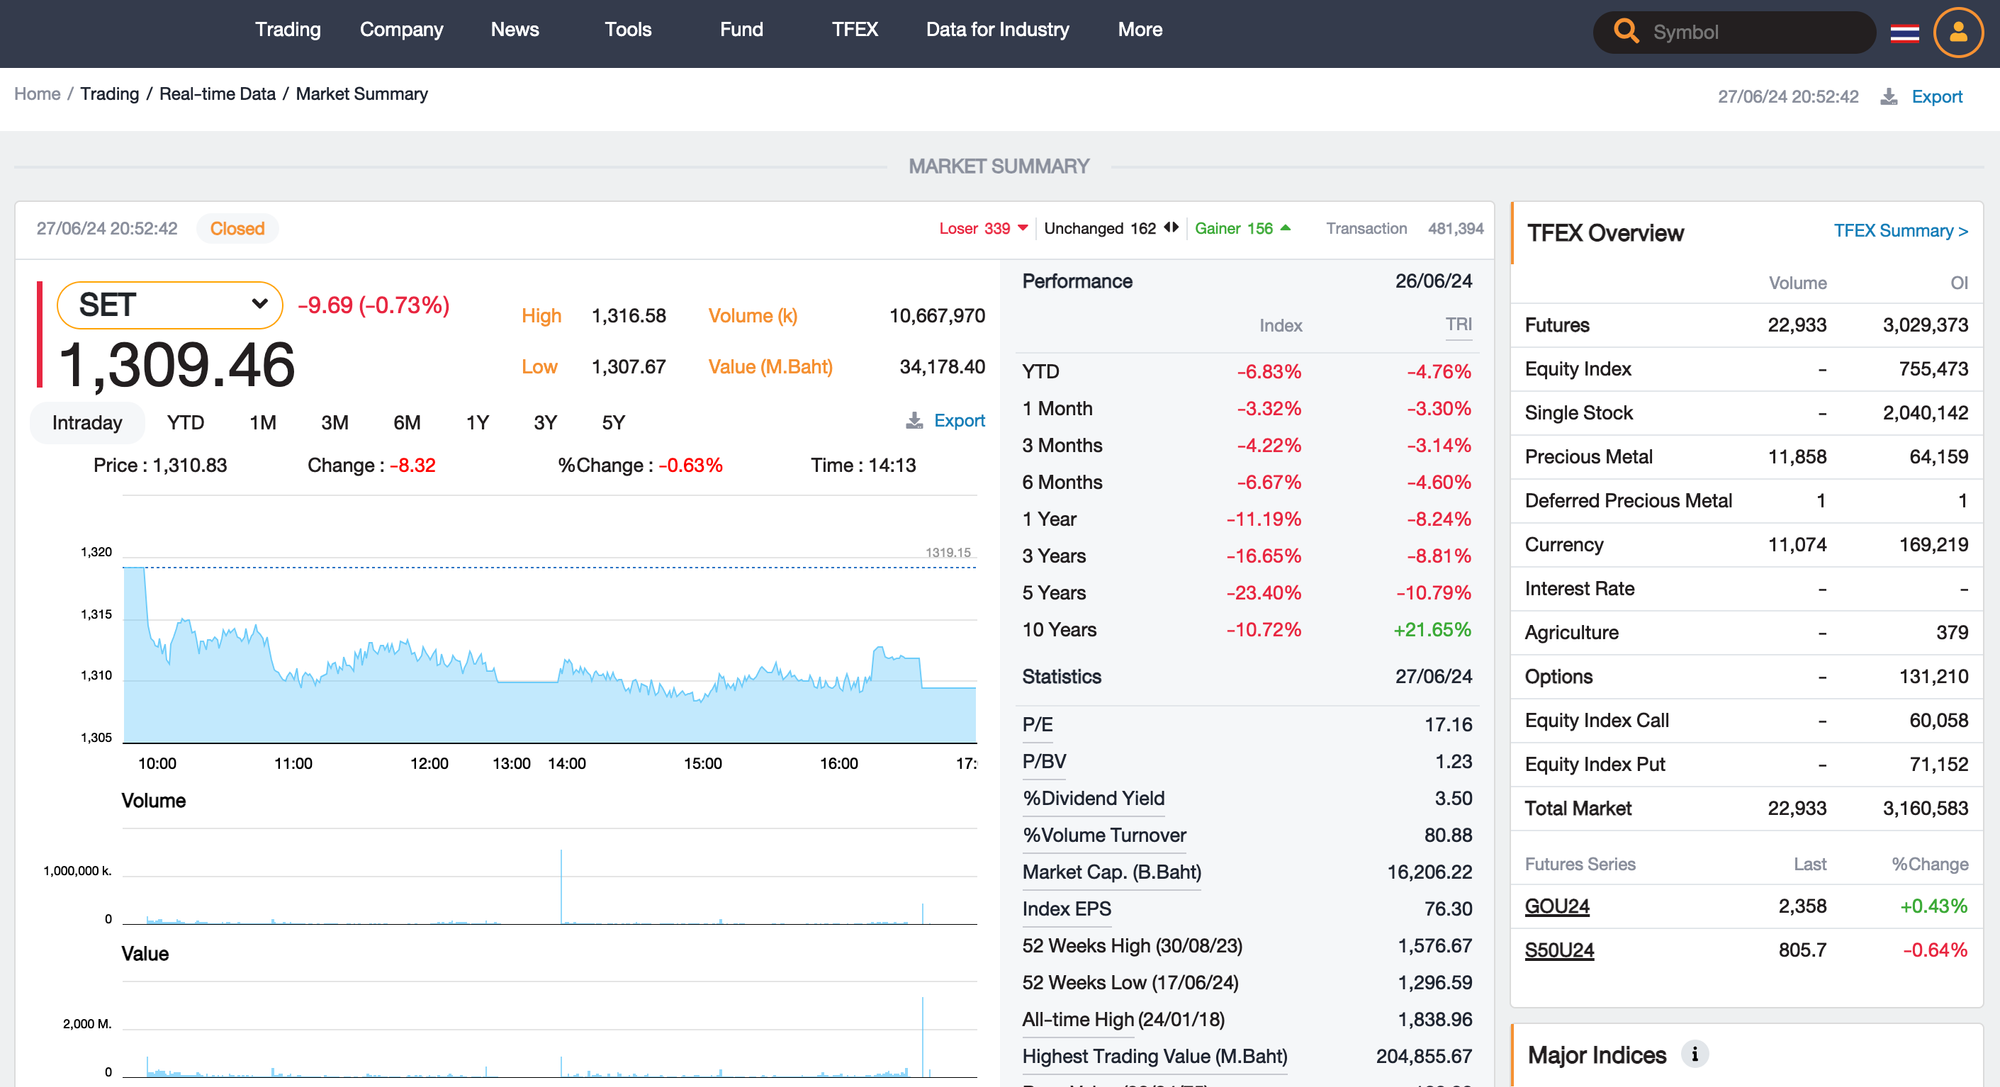The width and height of the screenshot is (2000, 1087).
Task: Click the Thai flag language icon
Action: [1904, 33]
